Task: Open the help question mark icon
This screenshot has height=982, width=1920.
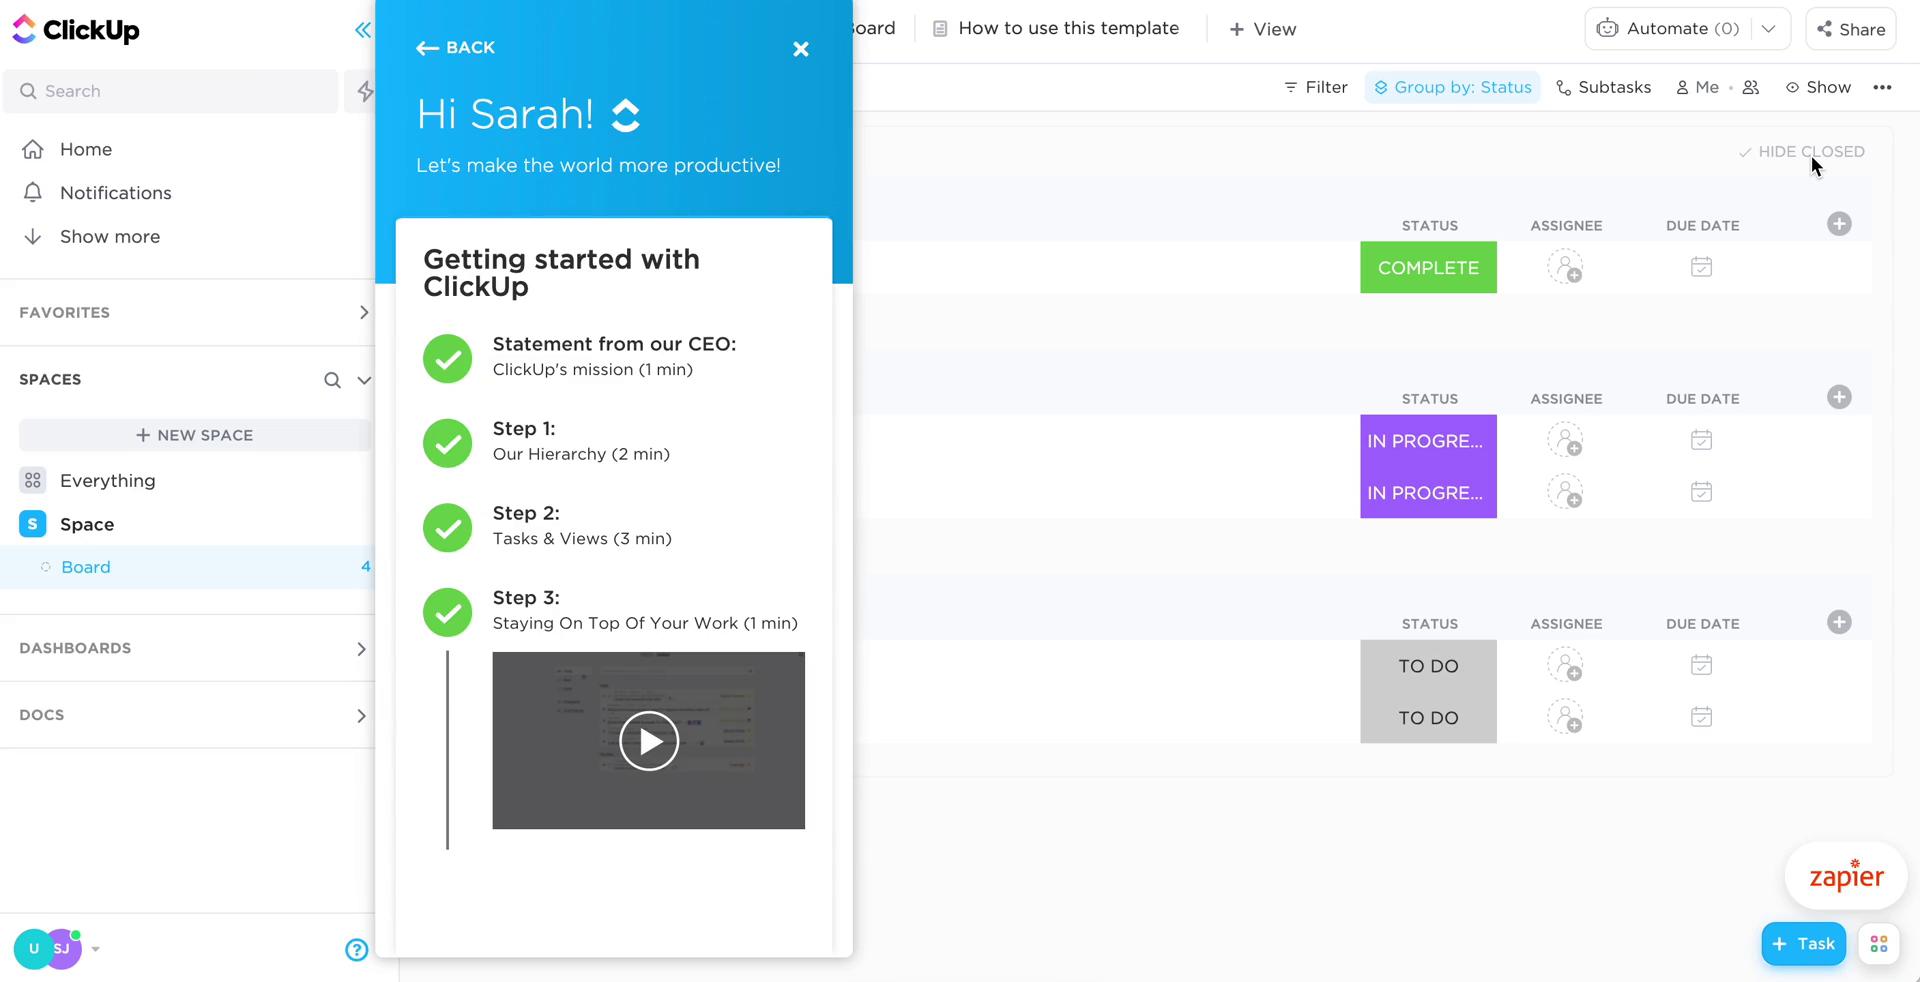Action: [356, 950]
